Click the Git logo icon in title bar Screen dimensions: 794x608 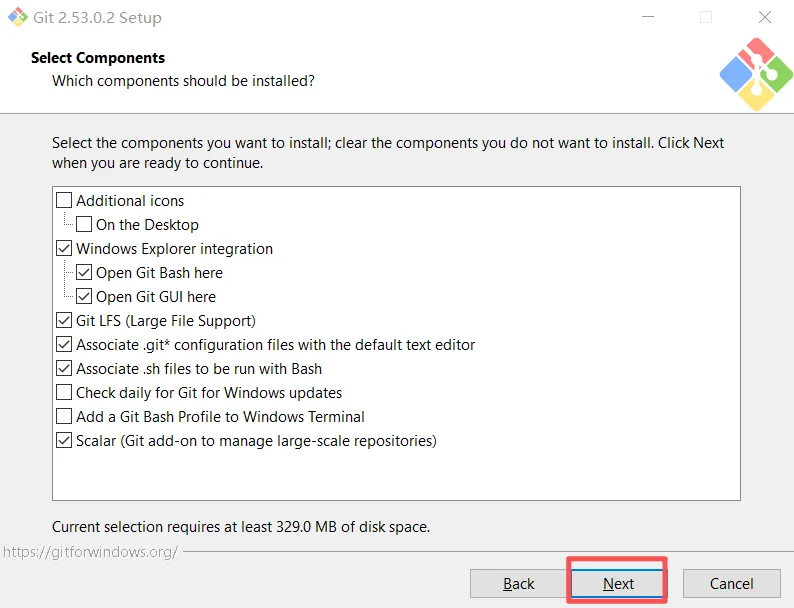(x=17, y=17)
